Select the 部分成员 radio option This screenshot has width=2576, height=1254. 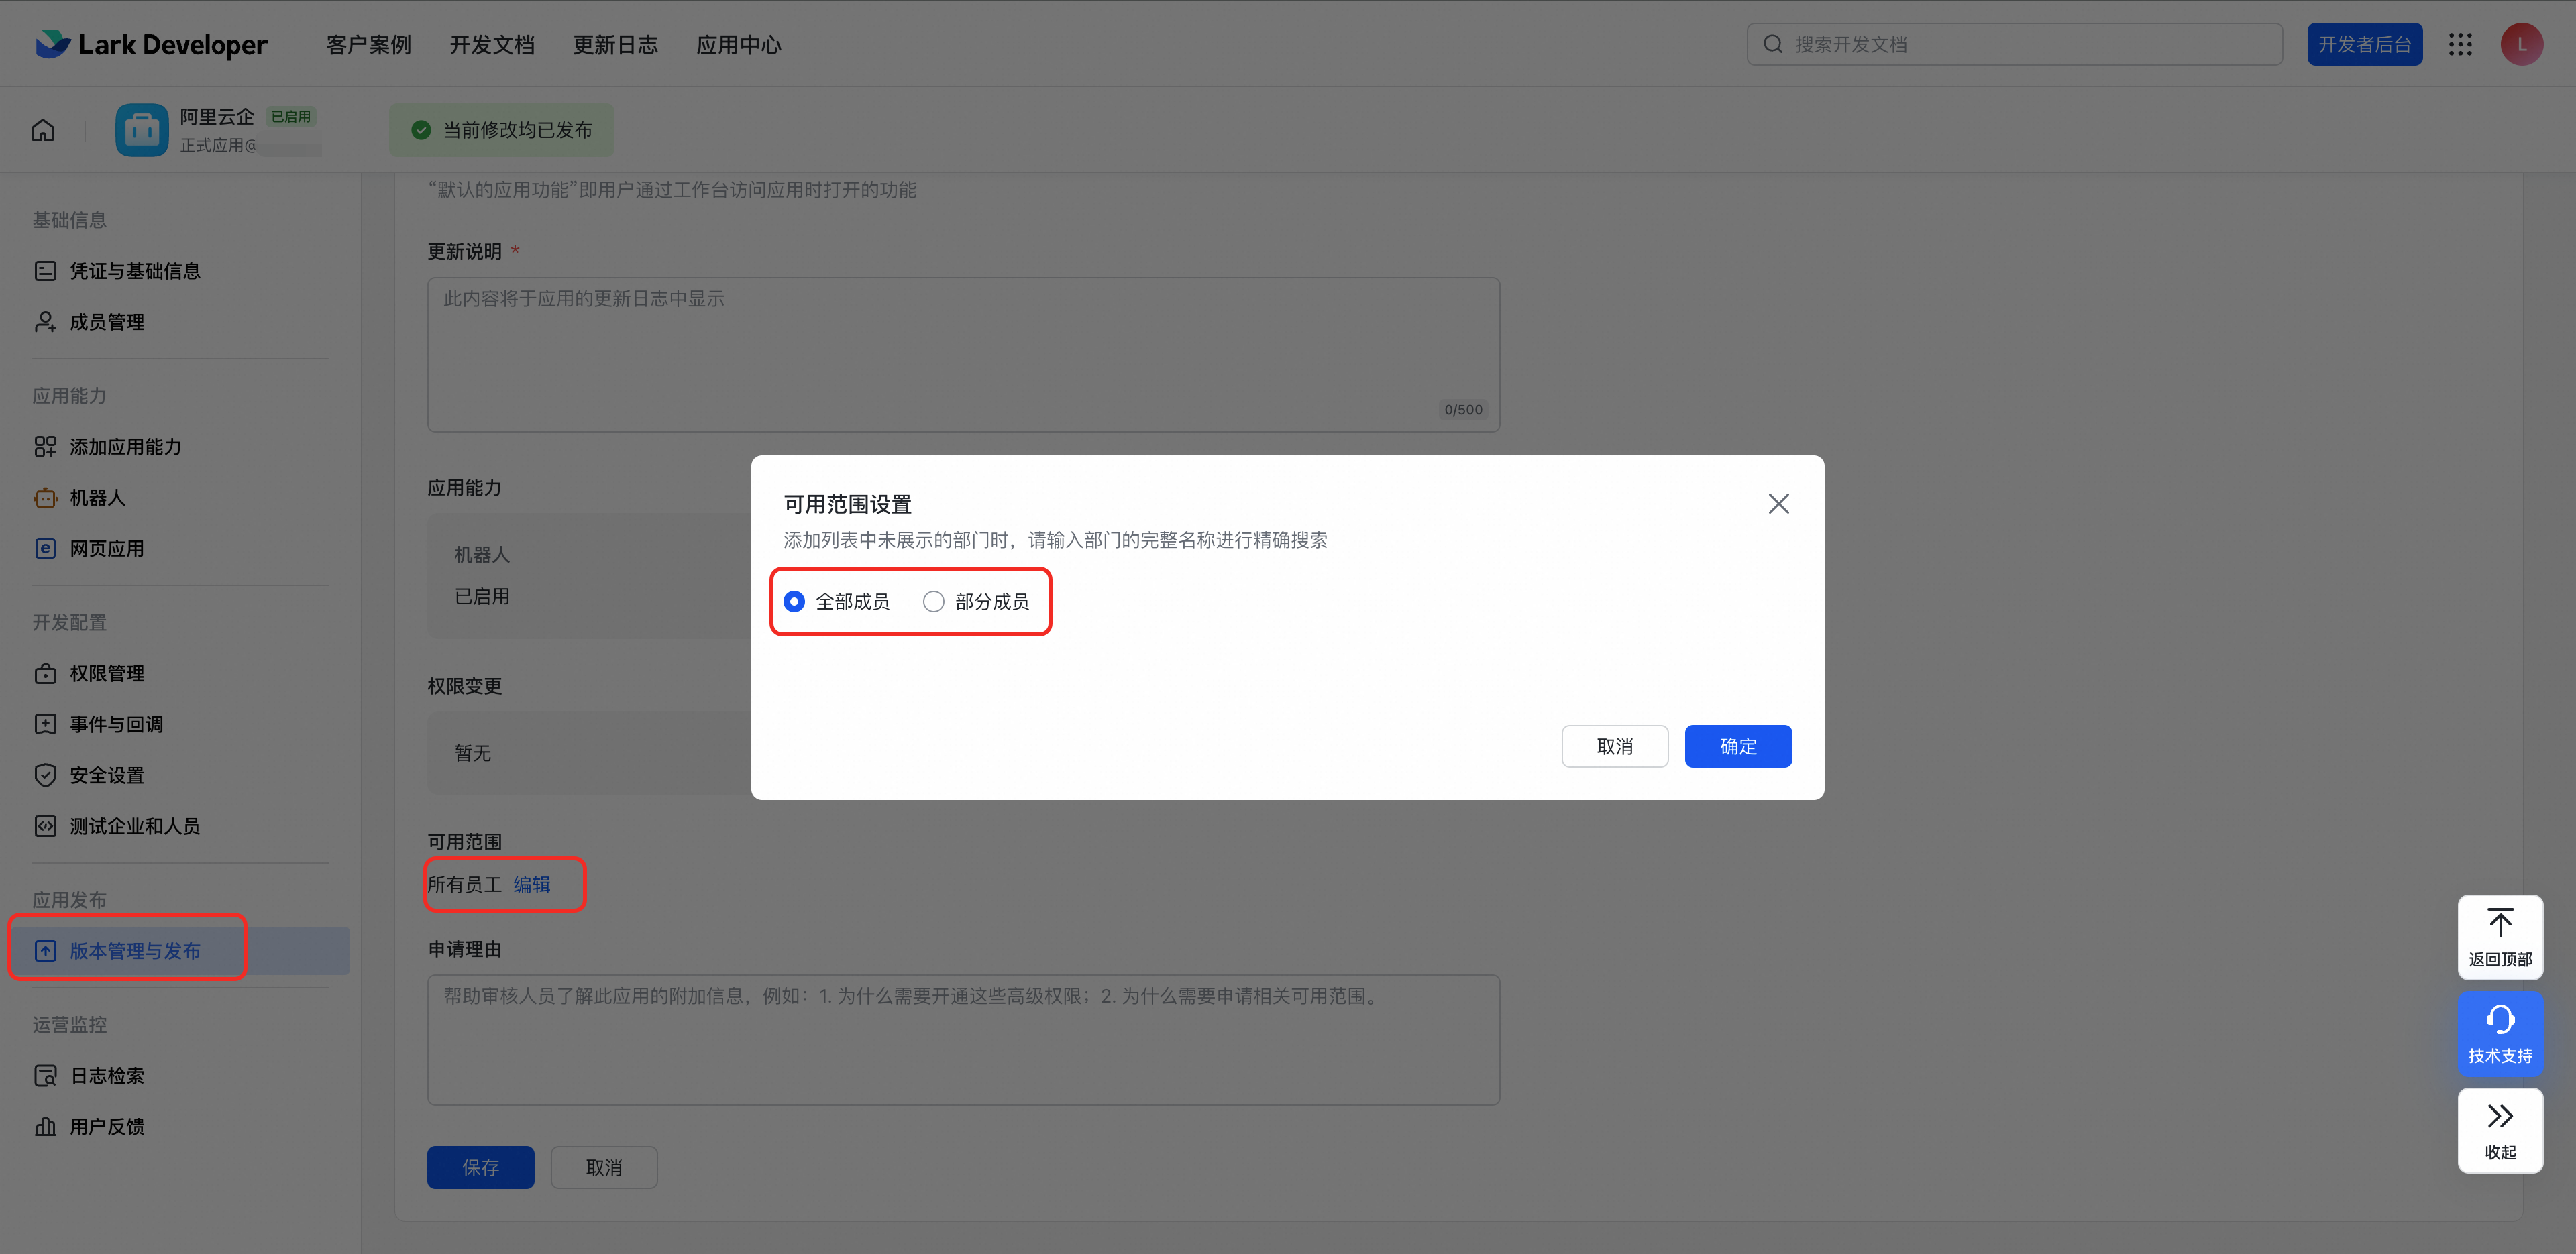point(933,601)
